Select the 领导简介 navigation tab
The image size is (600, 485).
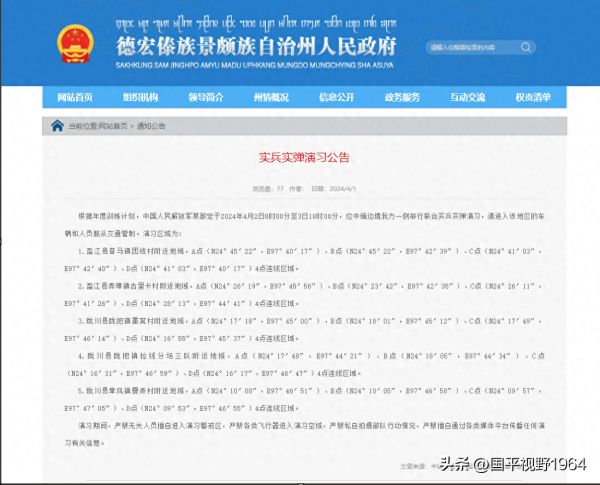(206, 97)
